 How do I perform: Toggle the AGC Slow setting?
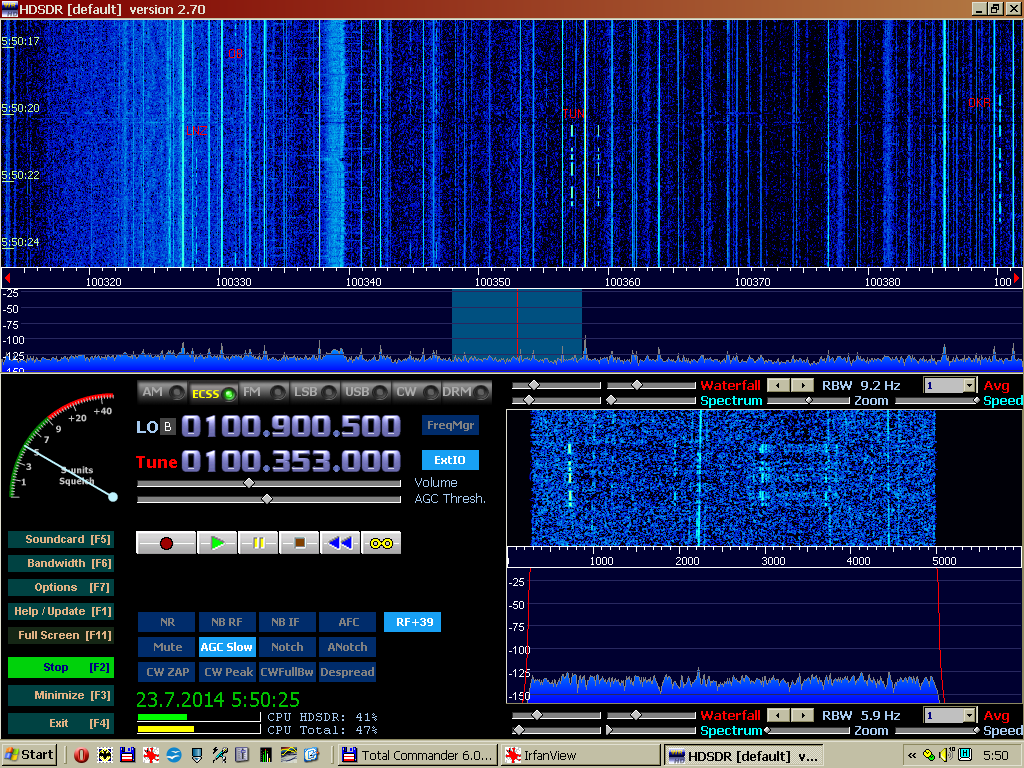[227, 647]
